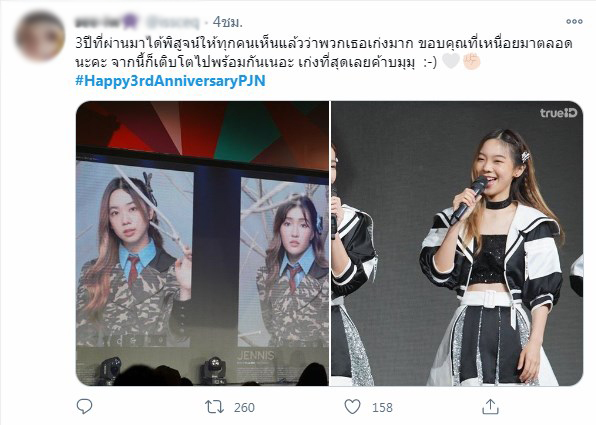Click the trueID watermark on right photo
Image resolution: width=596 pixels, height=425 pixels.
click(x=558, y=113)
